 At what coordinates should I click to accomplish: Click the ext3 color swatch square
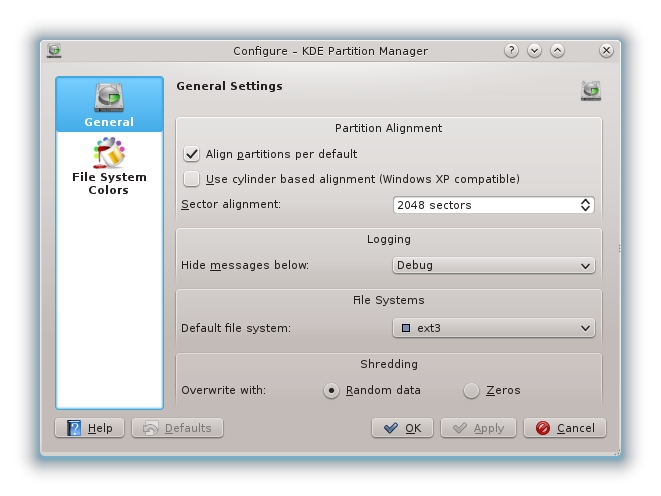click(405, 328)
